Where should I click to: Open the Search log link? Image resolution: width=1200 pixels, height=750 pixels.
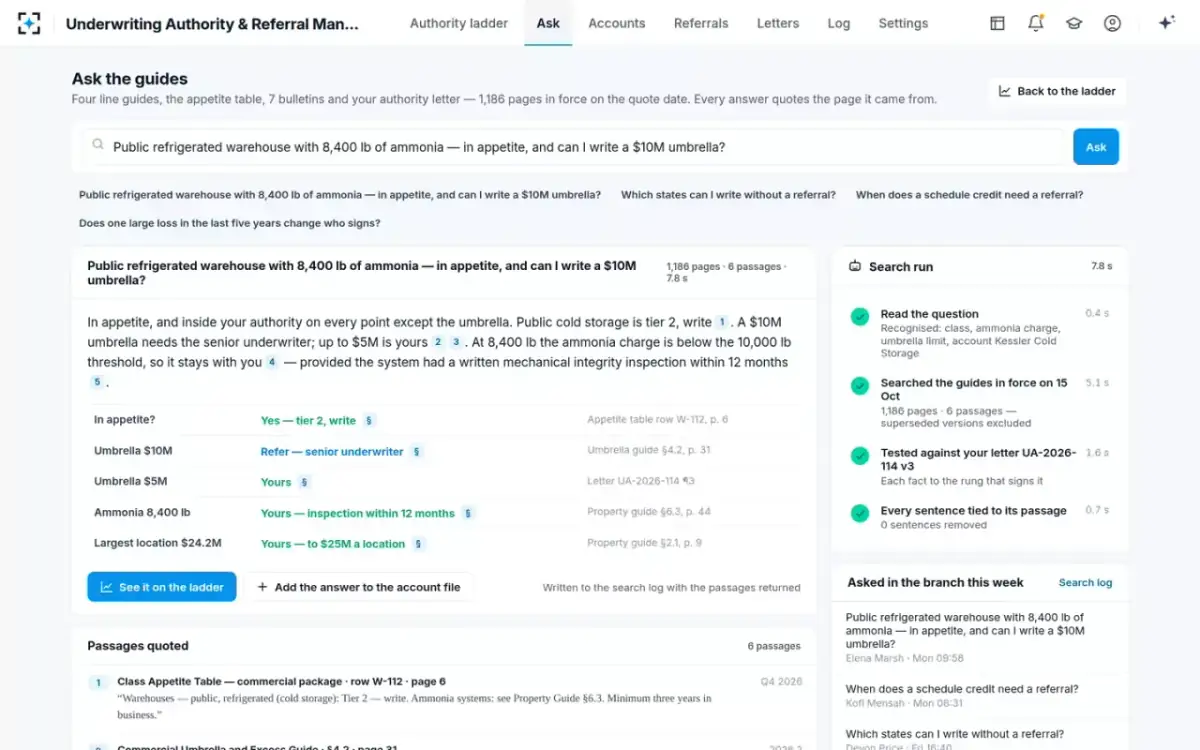(x=1085, y=583)
